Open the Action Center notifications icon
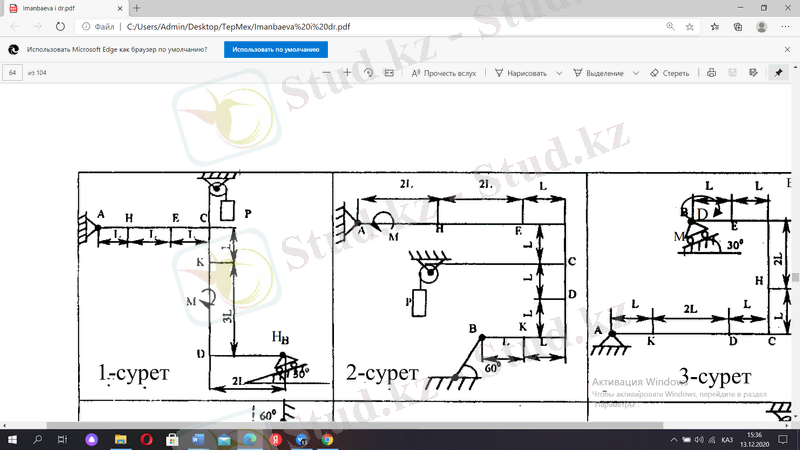This screenshot has width=800, height=450. click(x=783, y=439)
